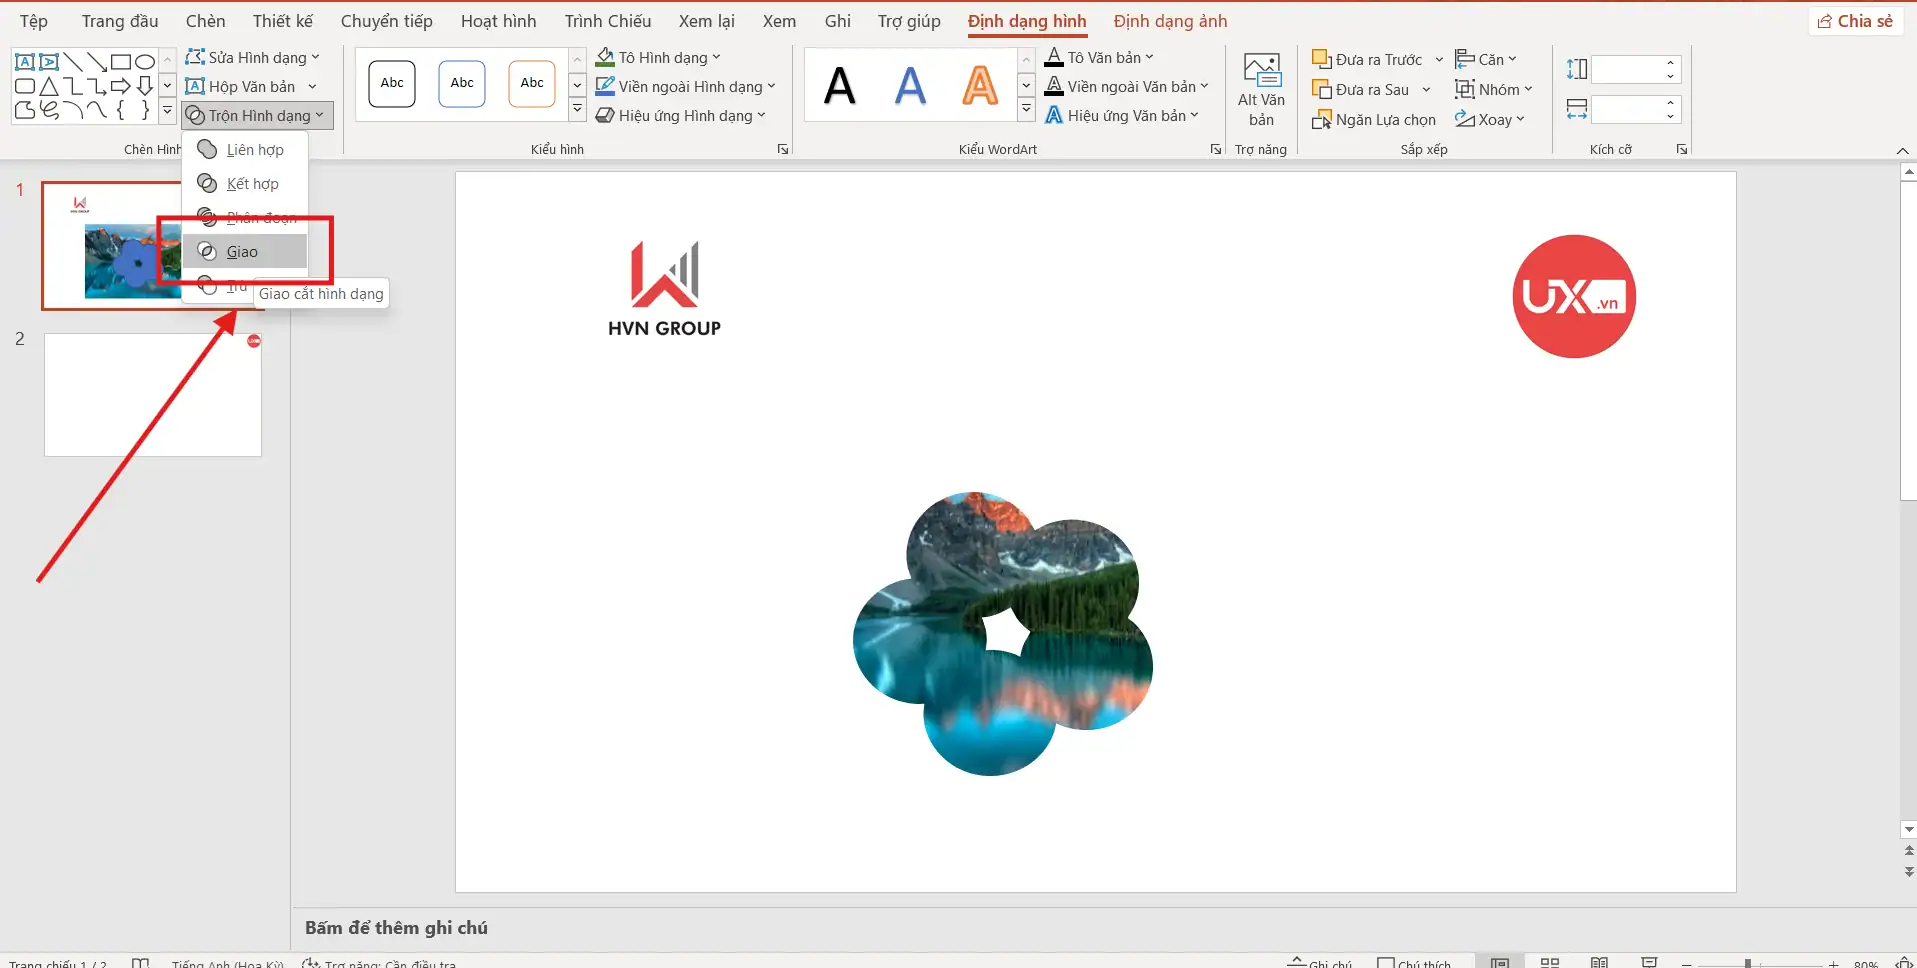Open the Kiểu hình dialog launcher

point(783,150)
